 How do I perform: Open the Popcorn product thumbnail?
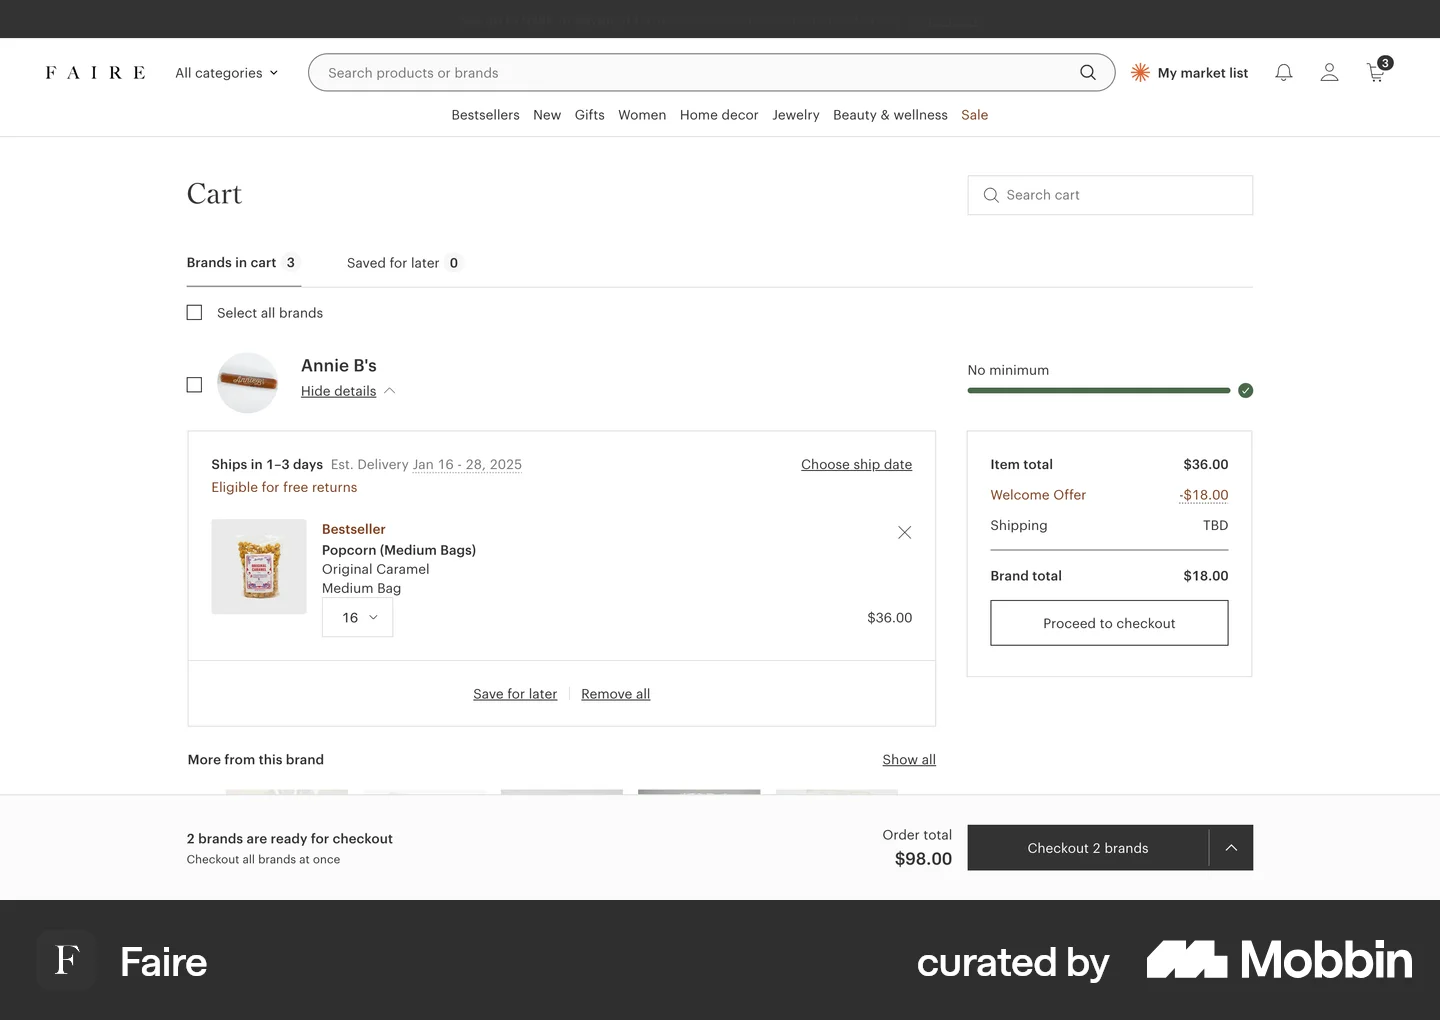(259, 567)
